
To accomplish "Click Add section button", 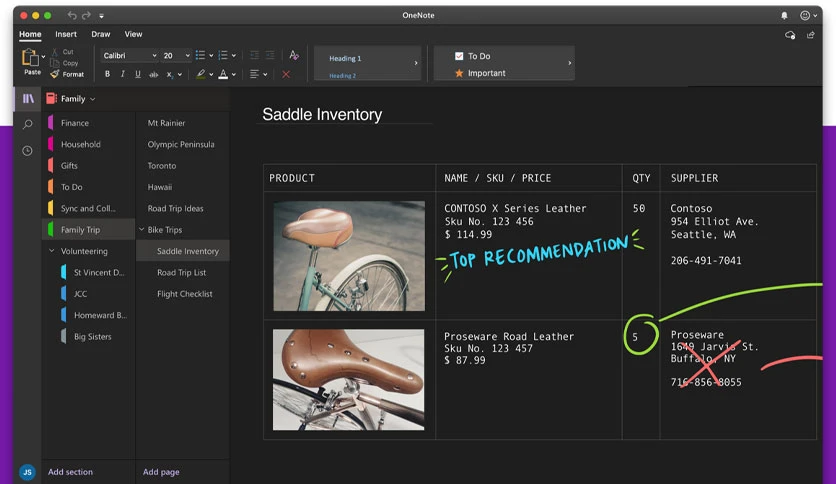I will pyautogui.click(x=70, y=472).
